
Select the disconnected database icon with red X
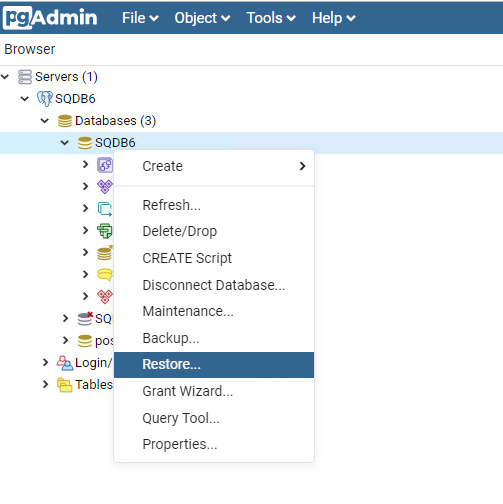coord(85,318)
